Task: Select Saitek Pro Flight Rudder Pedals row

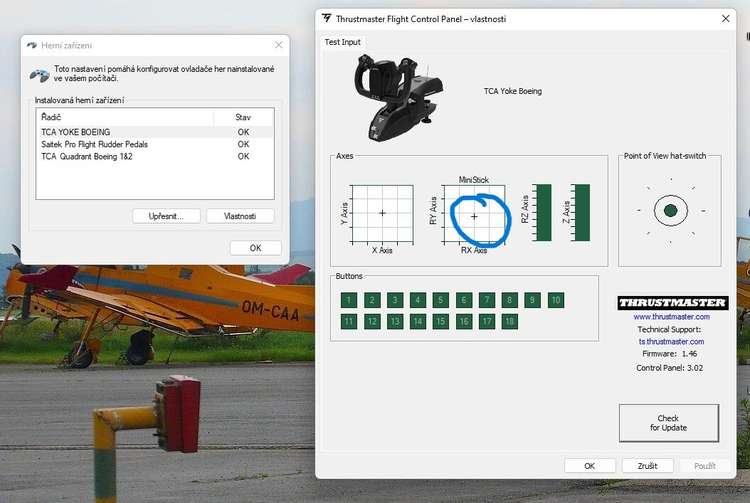Action: click(x=154, y=144)
